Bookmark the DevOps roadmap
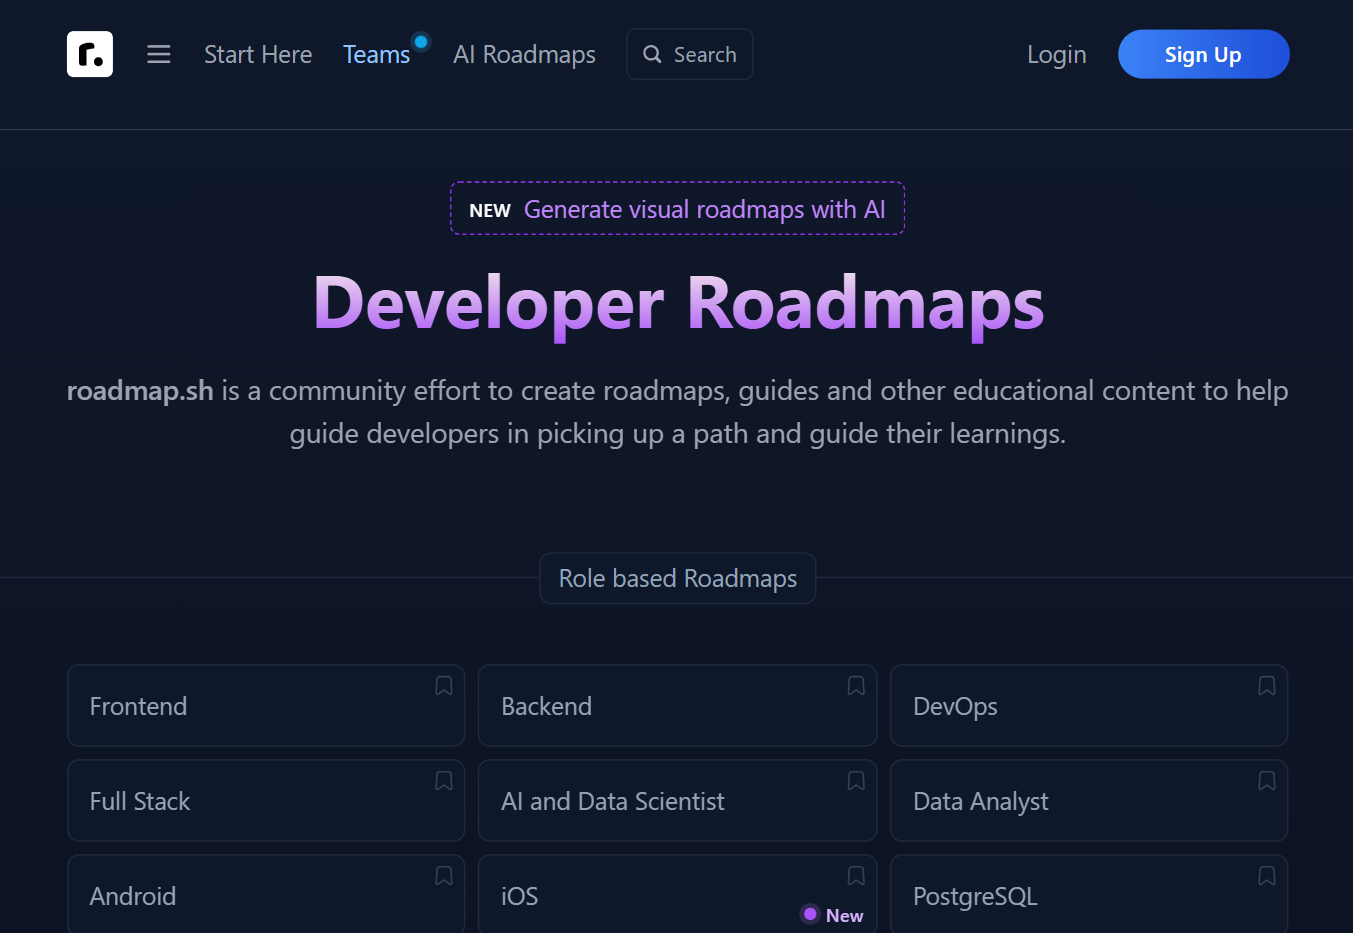This screenshot has height=933, width=1353. pyautogui.click(x=1267, y=686)
